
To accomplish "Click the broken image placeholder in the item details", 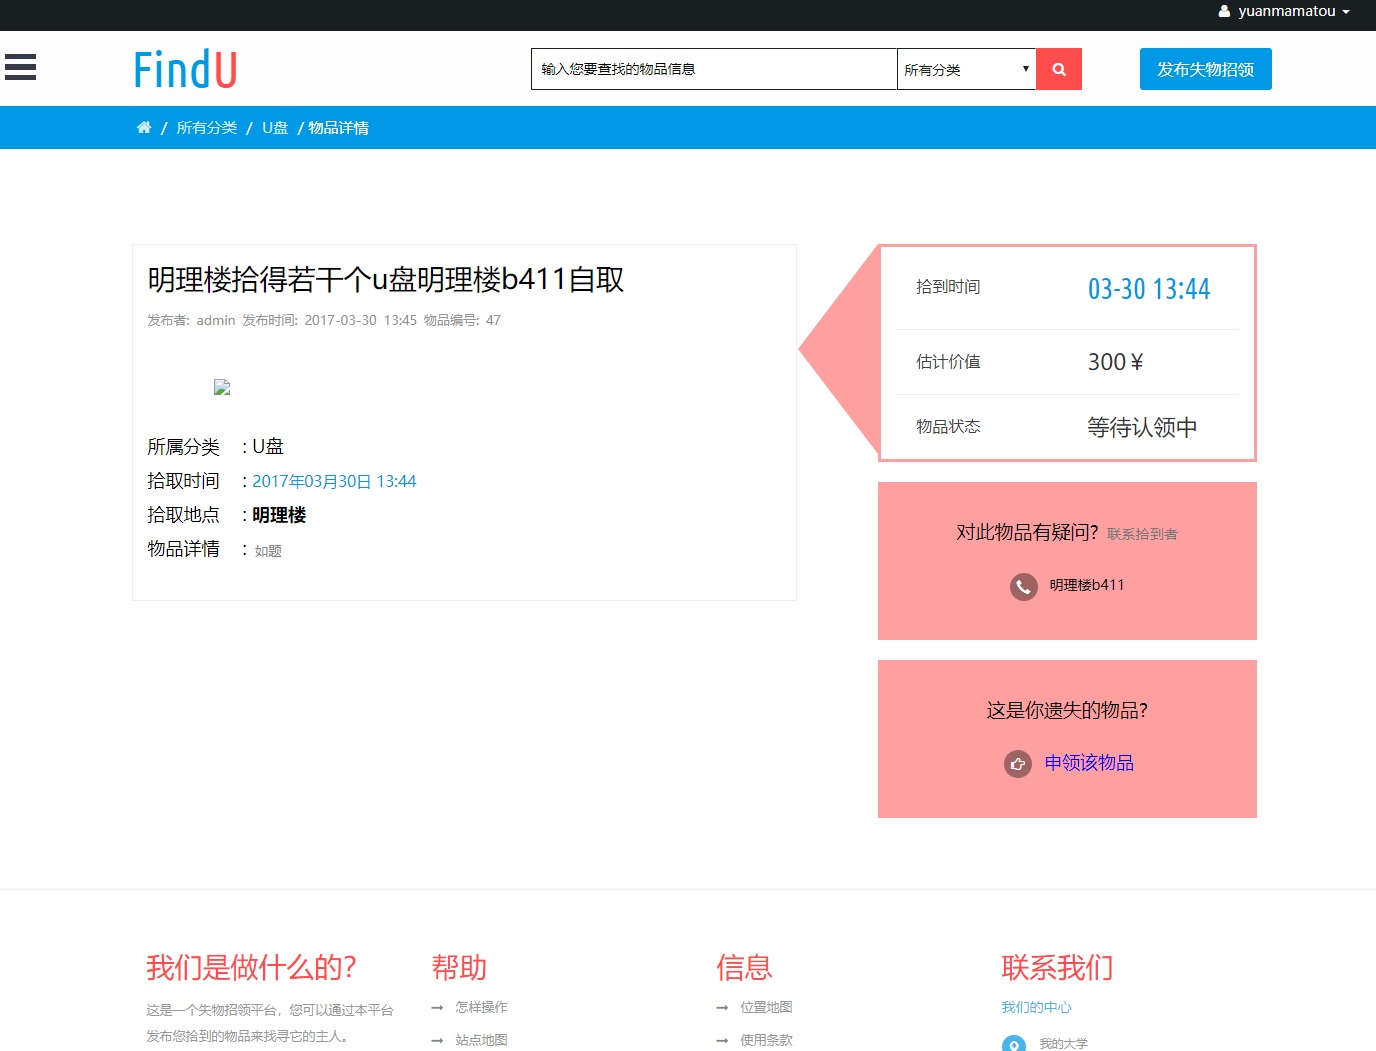I will tap(221, 387).
